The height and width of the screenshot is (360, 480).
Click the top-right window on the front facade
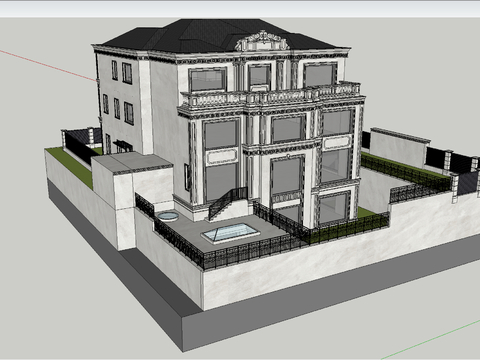tap(320, 75)
